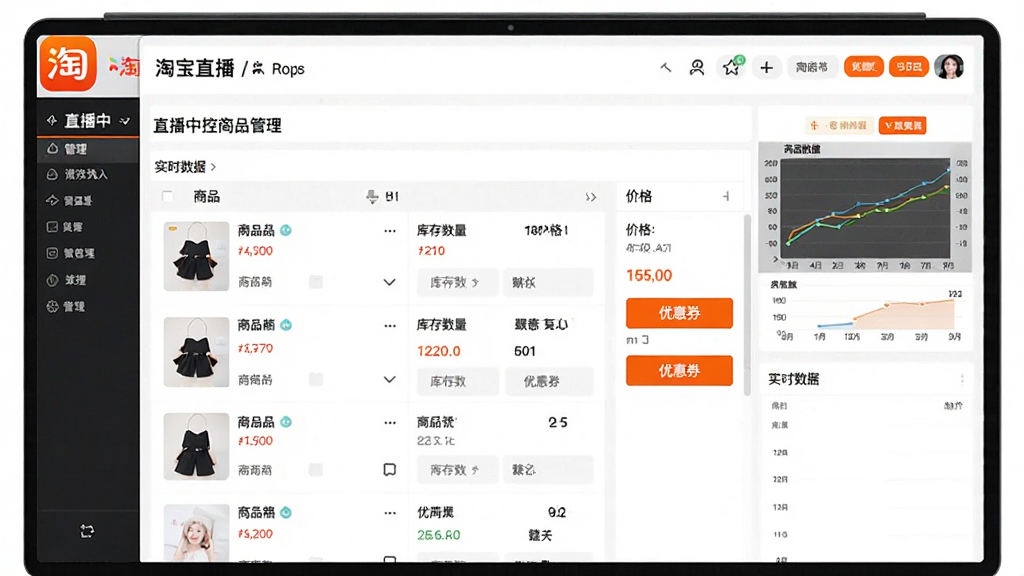Tick small checkbox in the ¥1,500 product row
The width and height of the screenshot is (1024, 576).
316,470
